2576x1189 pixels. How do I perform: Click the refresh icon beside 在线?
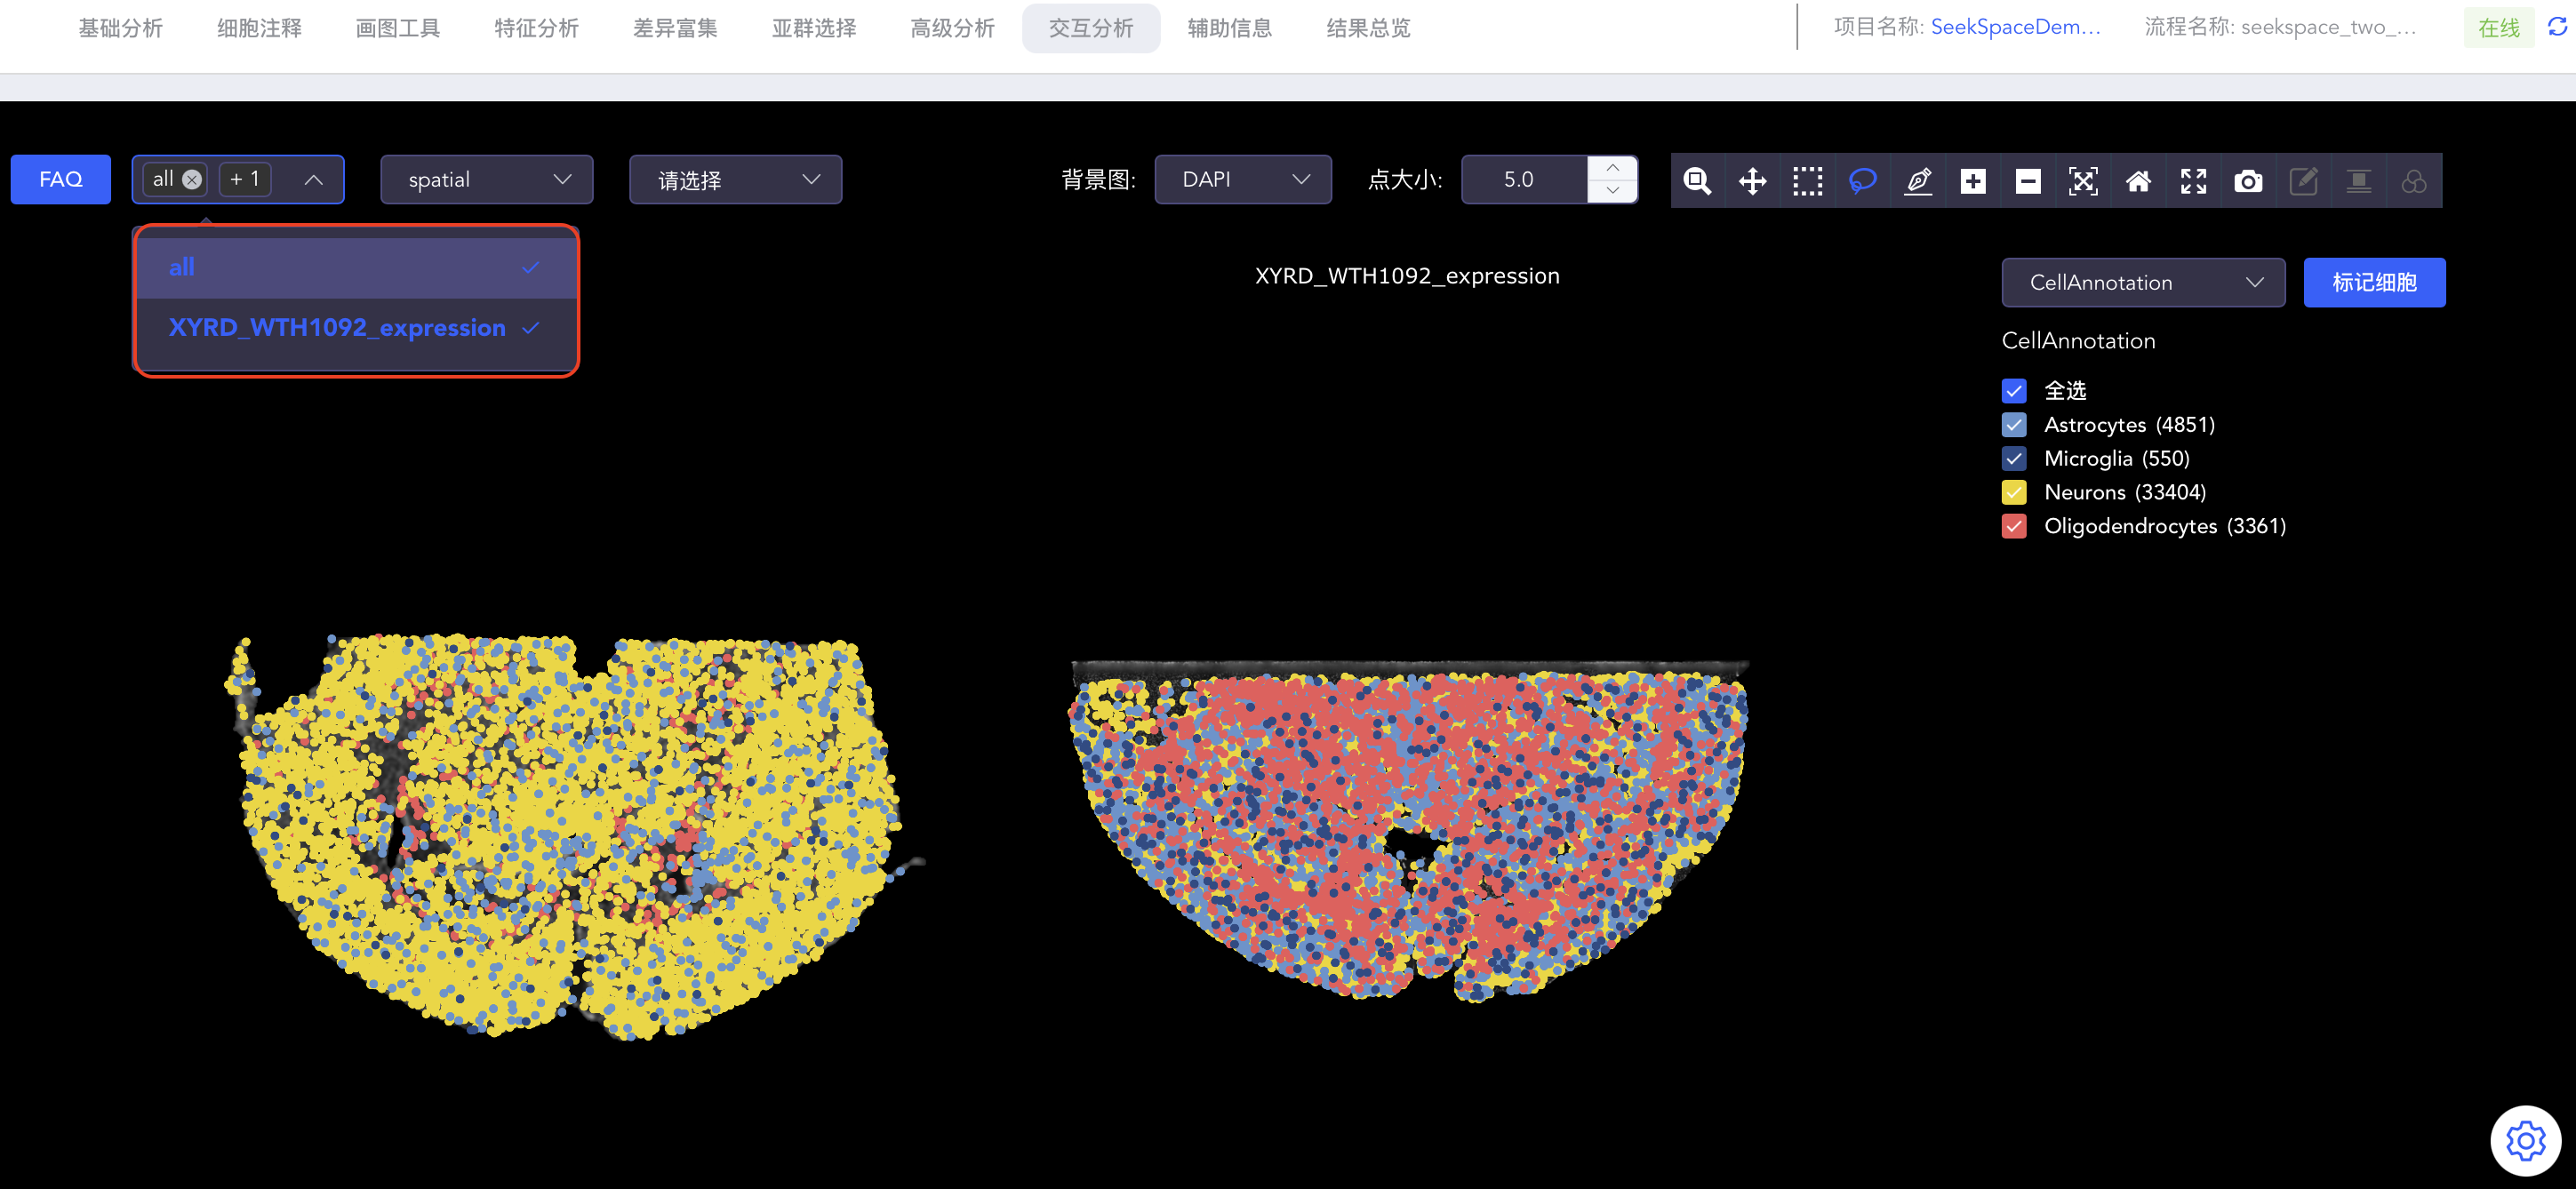[2557, 27]
